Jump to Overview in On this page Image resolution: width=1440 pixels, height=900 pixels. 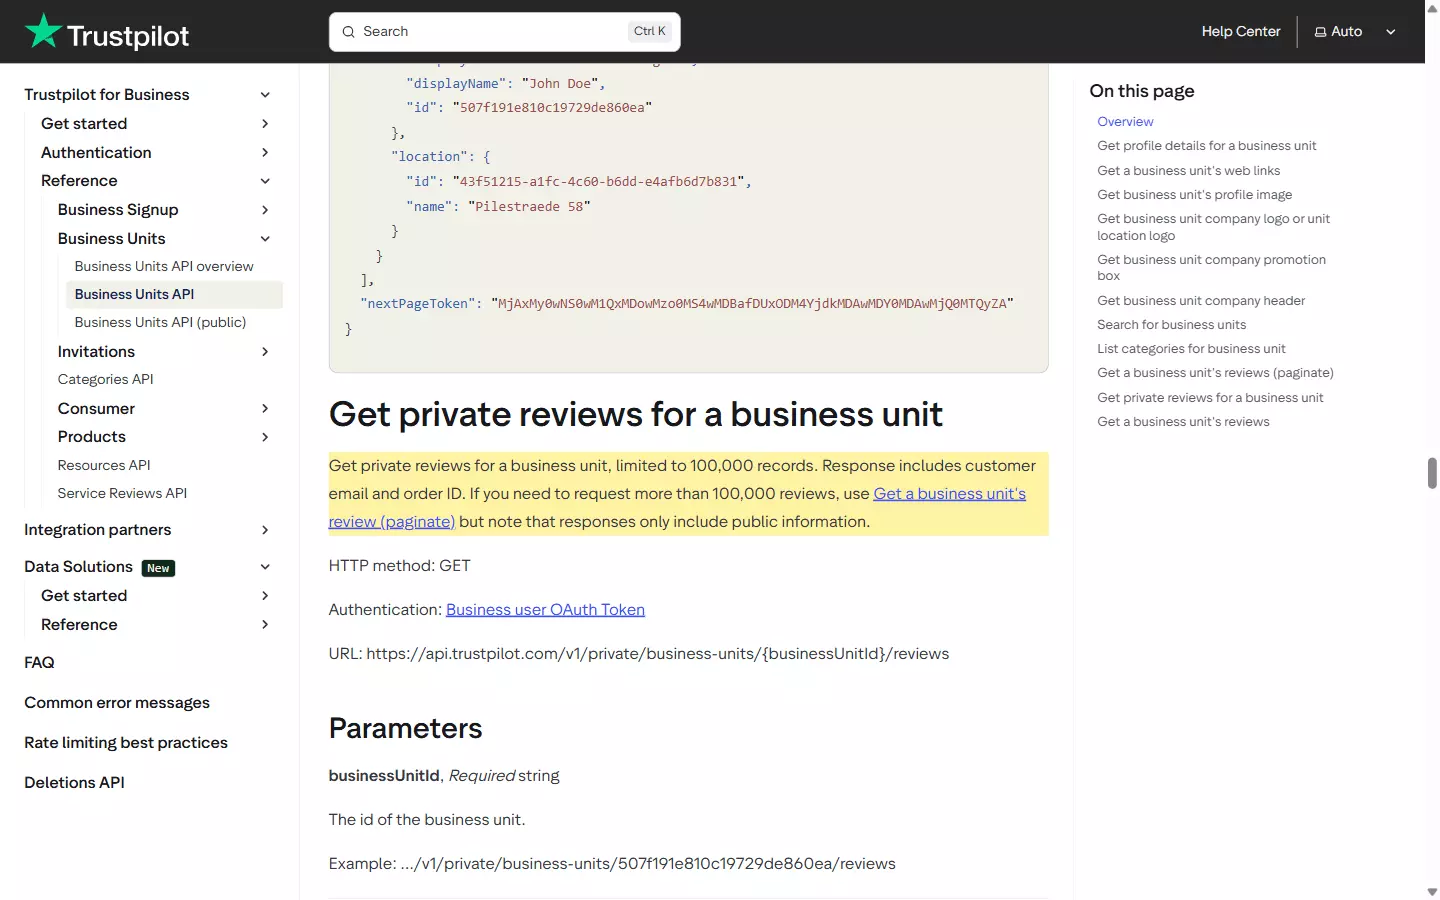(x=1125, y=122)
